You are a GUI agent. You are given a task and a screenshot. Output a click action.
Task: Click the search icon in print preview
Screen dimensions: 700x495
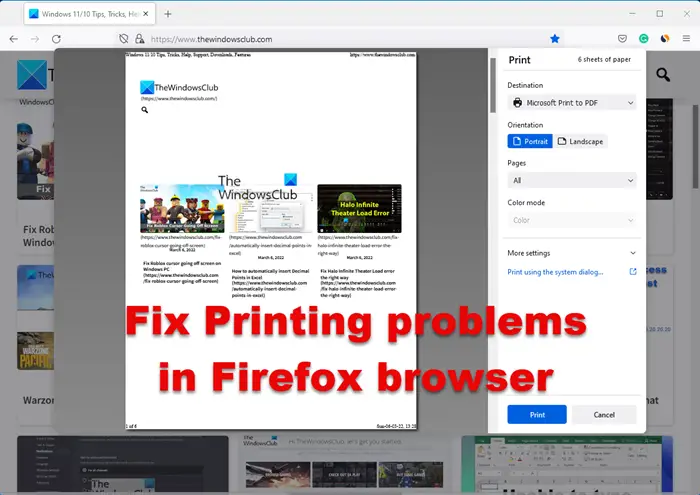145,110
